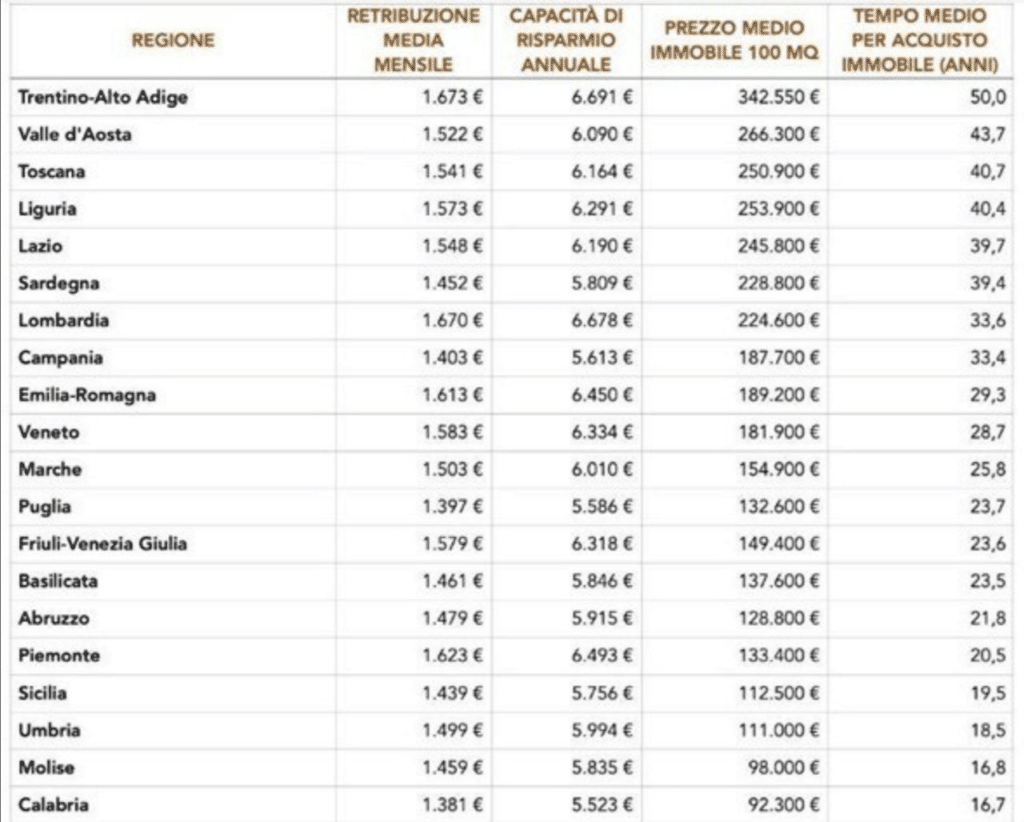Click the Valle d'Aosta region cell
This screenshot has width=1024, height=822.
[75, 135]
